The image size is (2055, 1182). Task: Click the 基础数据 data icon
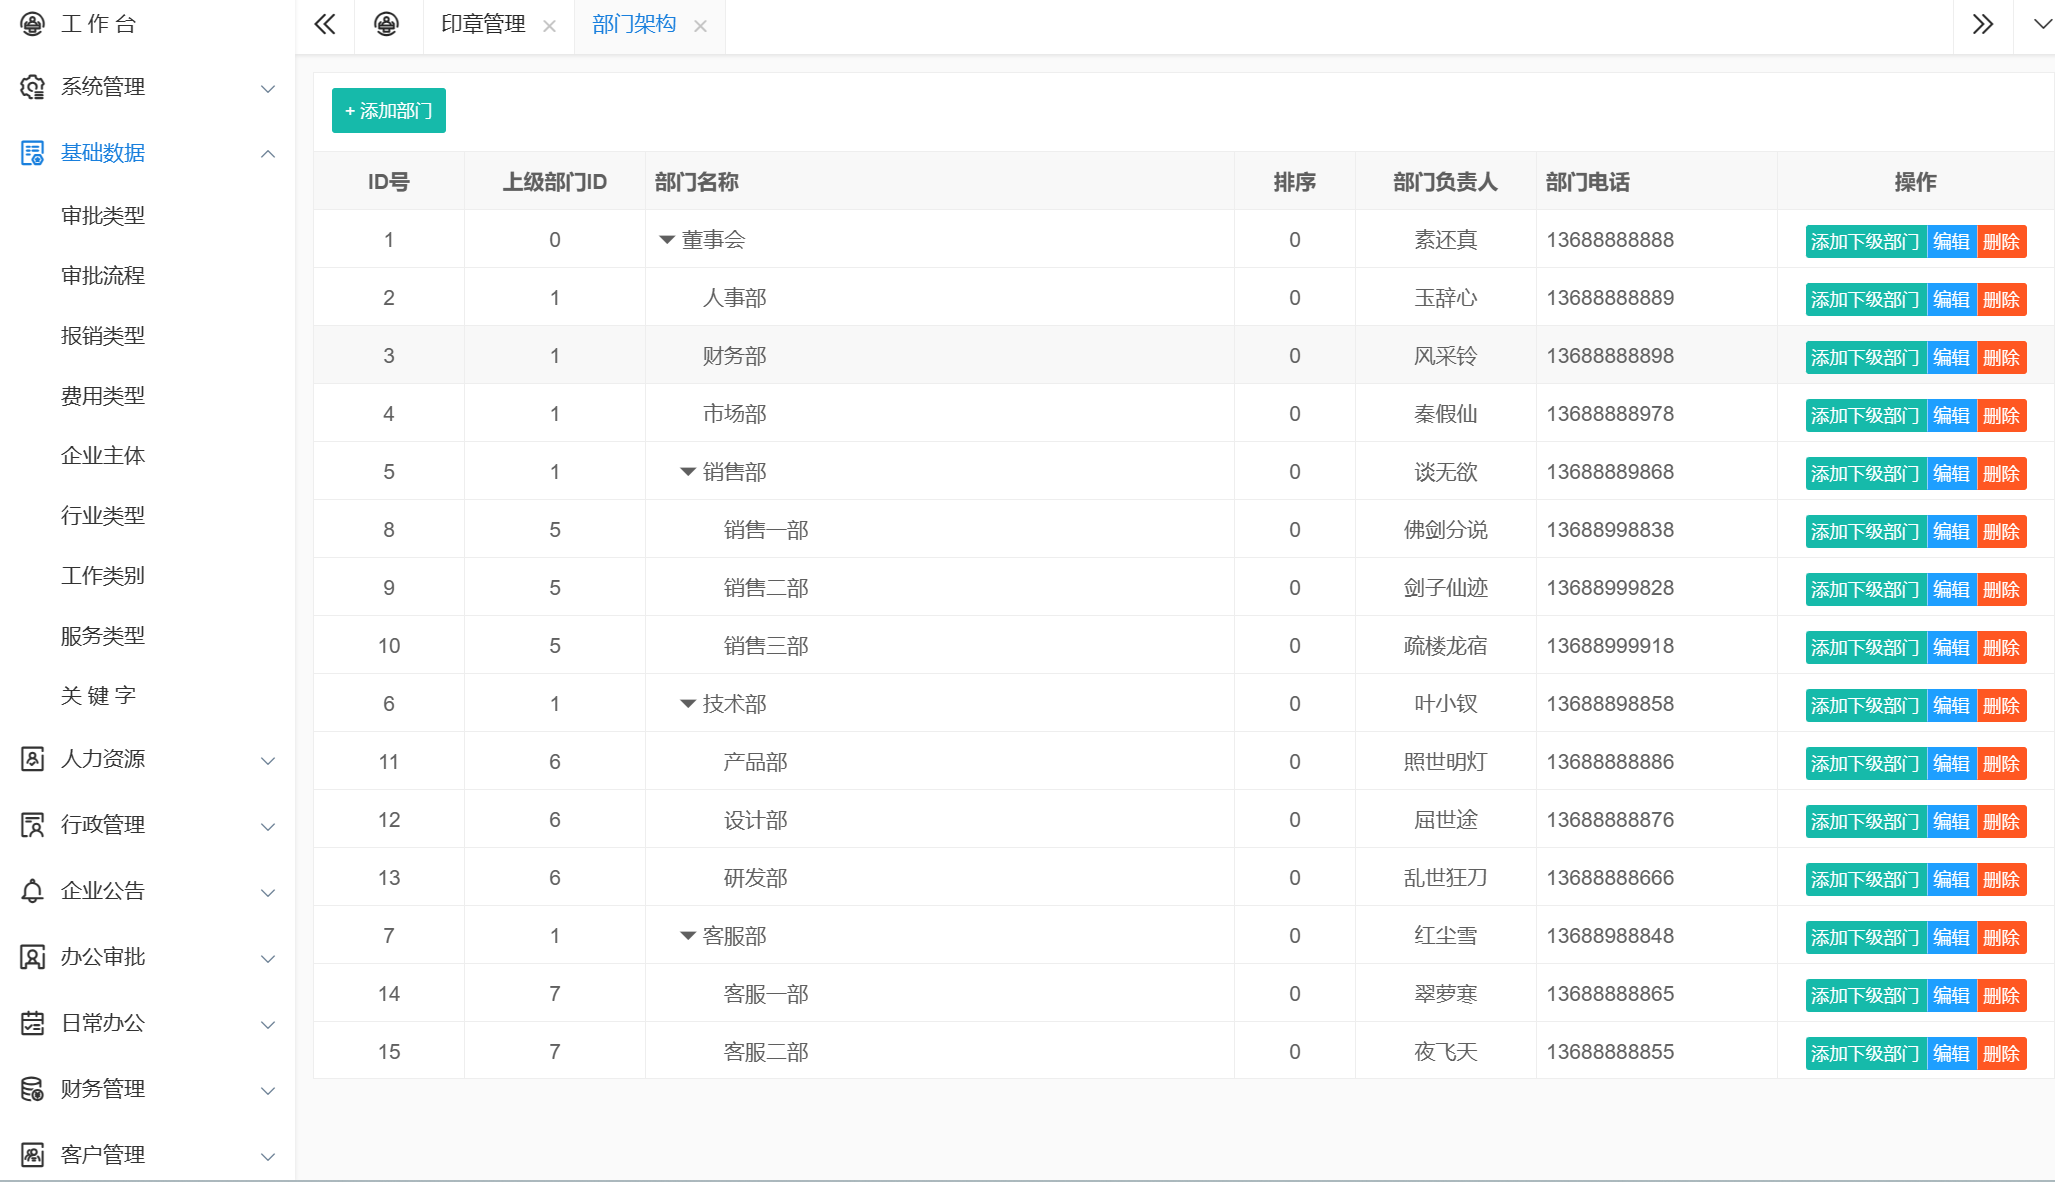point(32,153)
